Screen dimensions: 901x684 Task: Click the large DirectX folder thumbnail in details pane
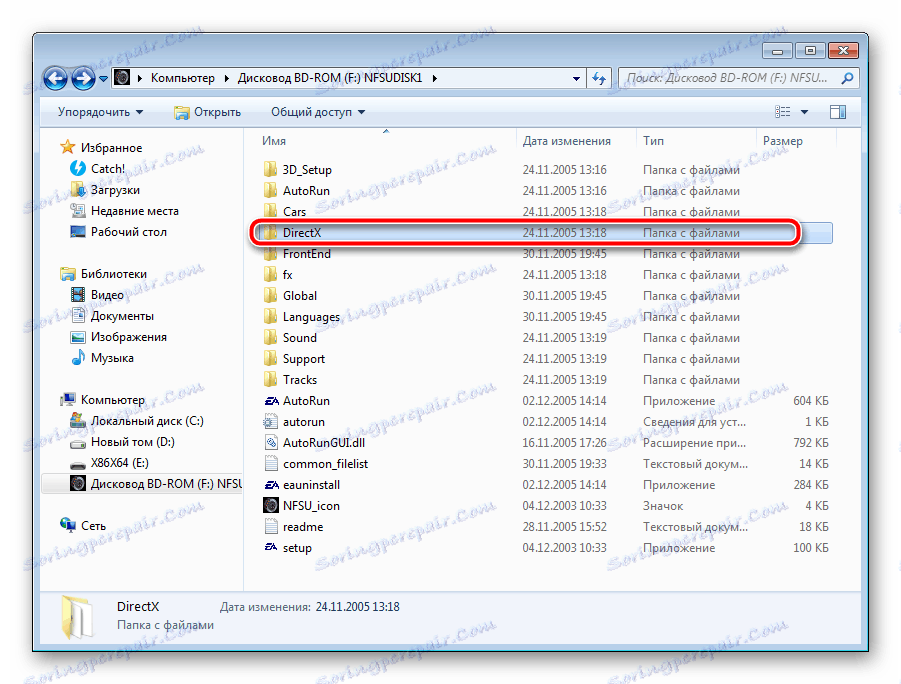(x=76, y=617)
